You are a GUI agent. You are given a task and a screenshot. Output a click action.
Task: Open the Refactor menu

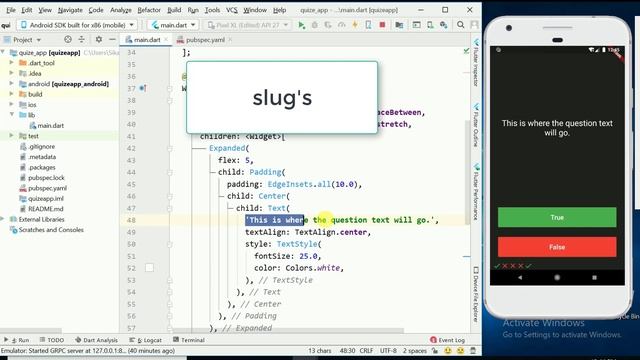[149, 10]
